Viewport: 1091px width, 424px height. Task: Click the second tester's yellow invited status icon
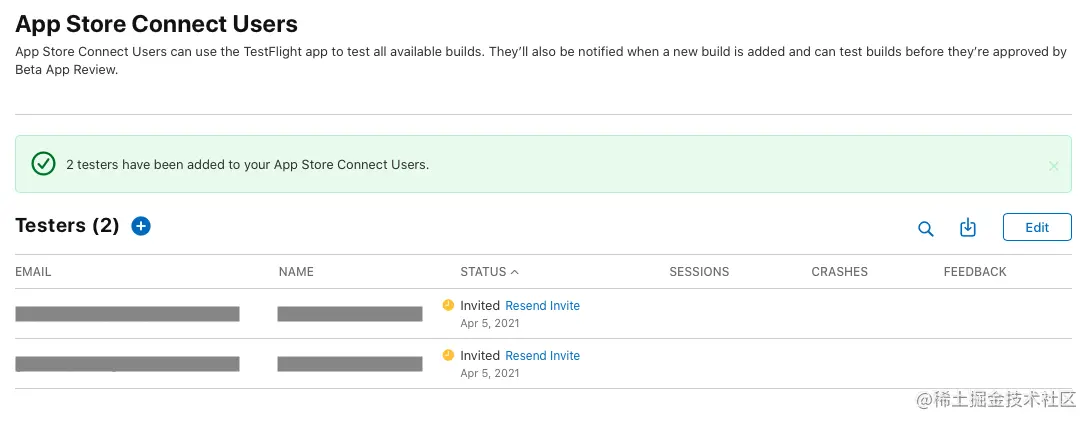tap(448, 355)
